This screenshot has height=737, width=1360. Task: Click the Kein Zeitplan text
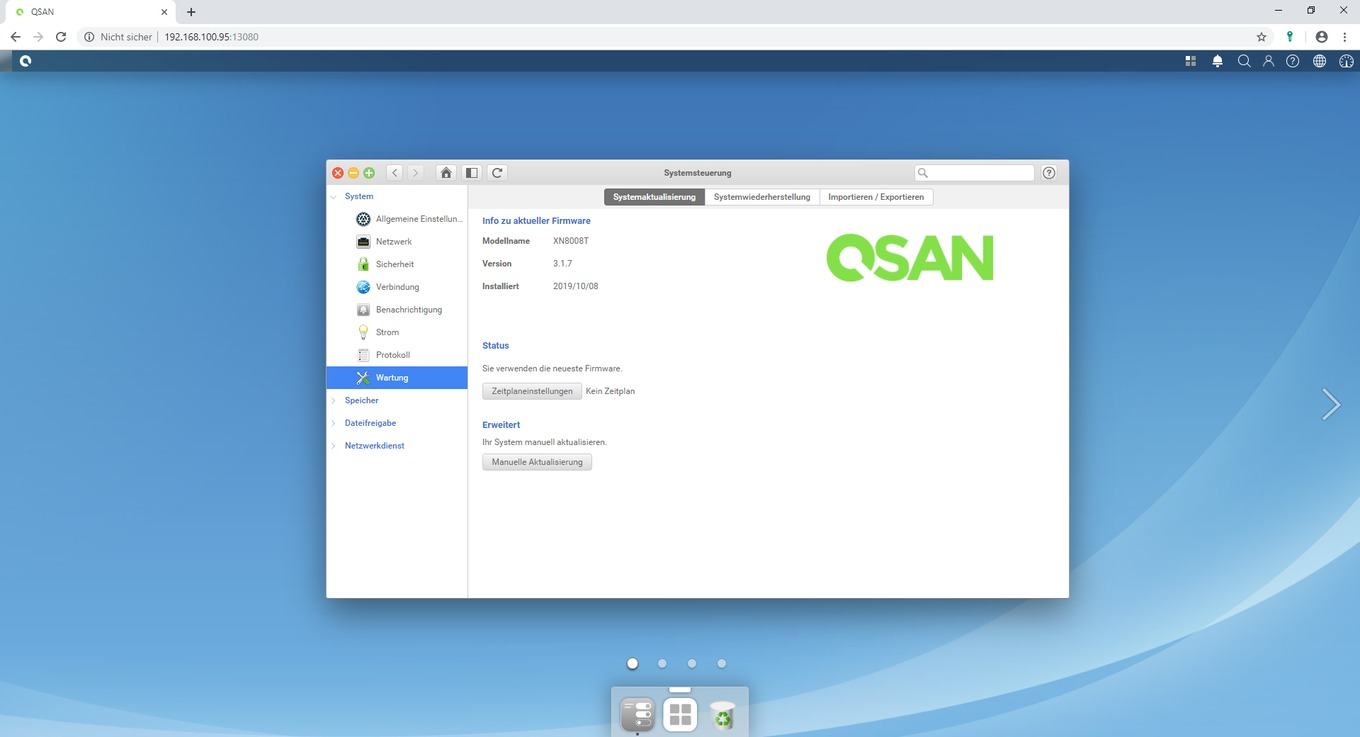pos(610,391)
